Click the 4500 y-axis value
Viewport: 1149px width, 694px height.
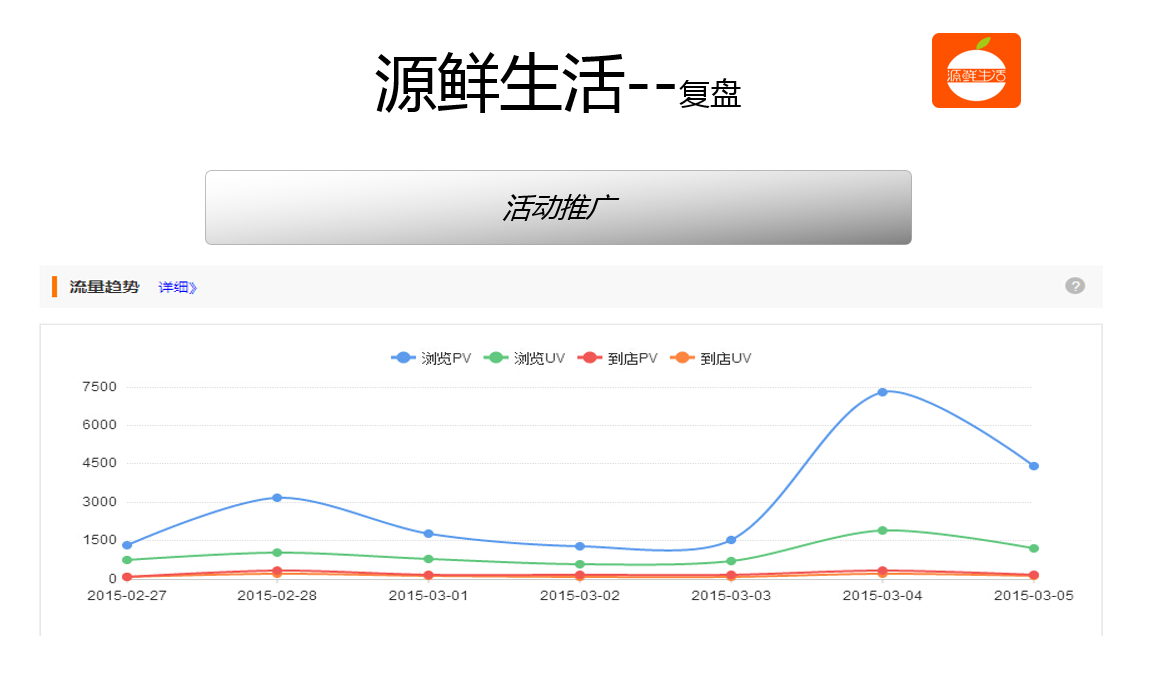point(100,463)
